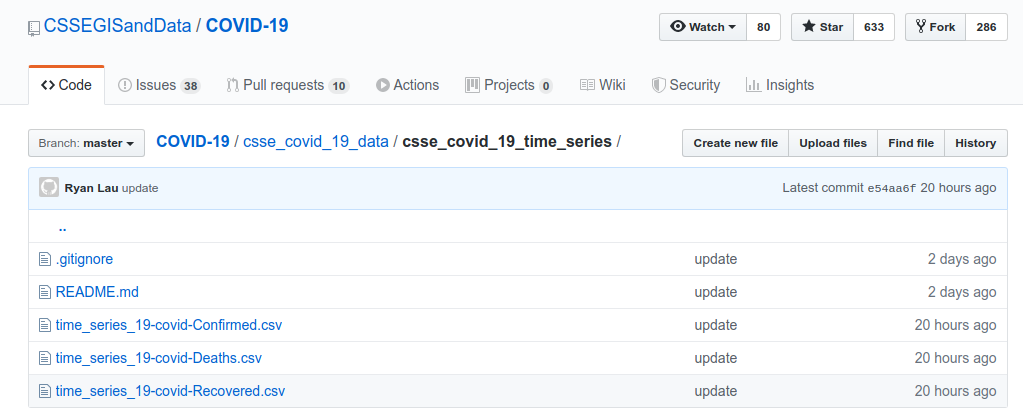The width and height of the screenshot is (1023, 414).
Task: Expand the Branch: master selector
Action: point(86,143)
